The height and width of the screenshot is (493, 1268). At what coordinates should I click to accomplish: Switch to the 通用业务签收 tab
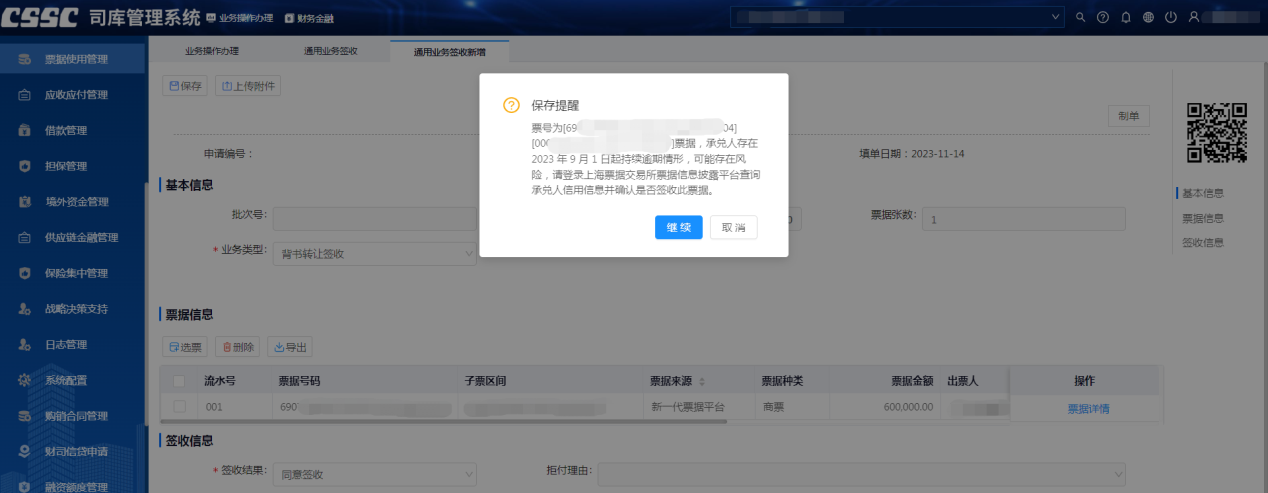tap(330, 50)
